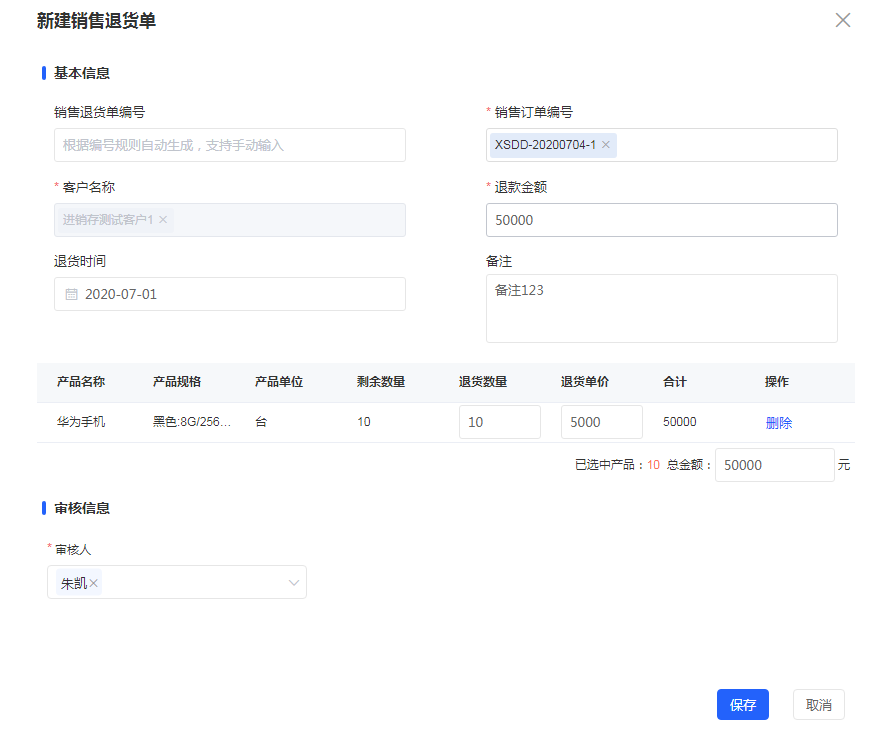Click the 剩余数量 column header
This screenshot has height=730, width=872.
pos(381,381)
